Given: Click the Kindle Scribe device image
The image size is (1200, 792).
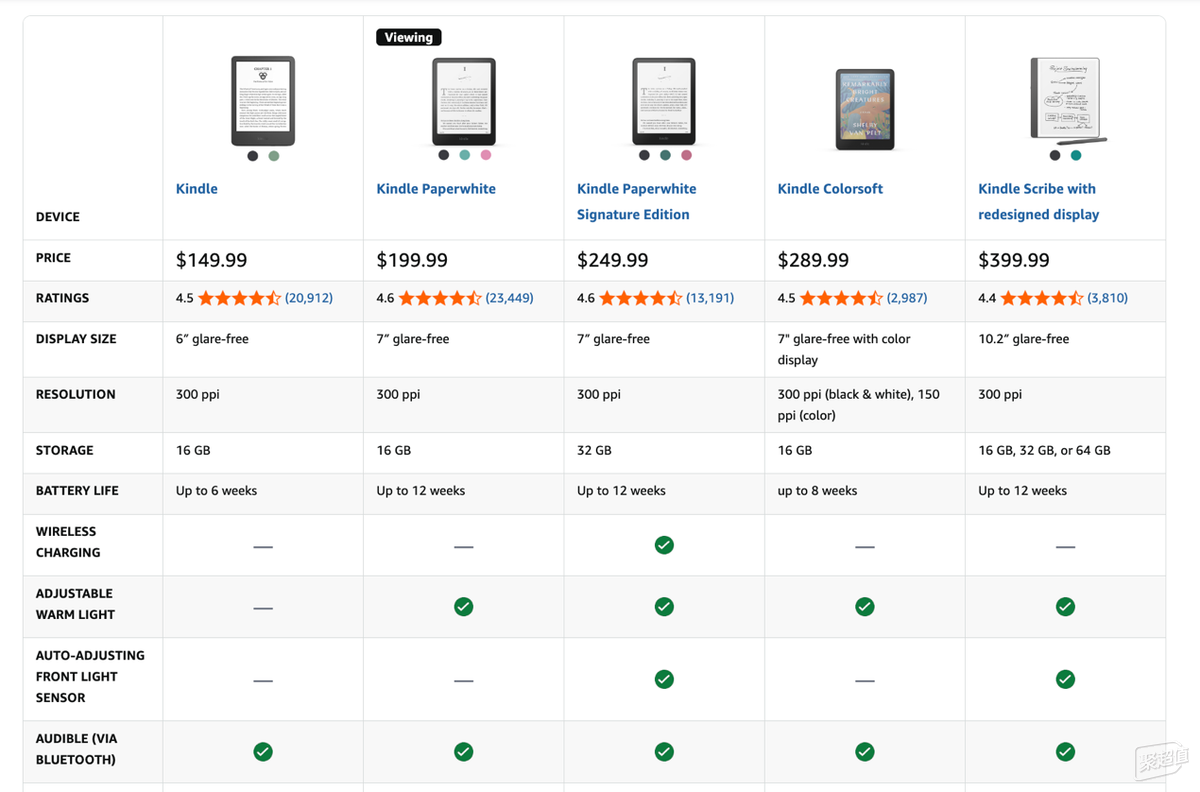Looking at the screenshot, I should click(x=1067, y=100).
